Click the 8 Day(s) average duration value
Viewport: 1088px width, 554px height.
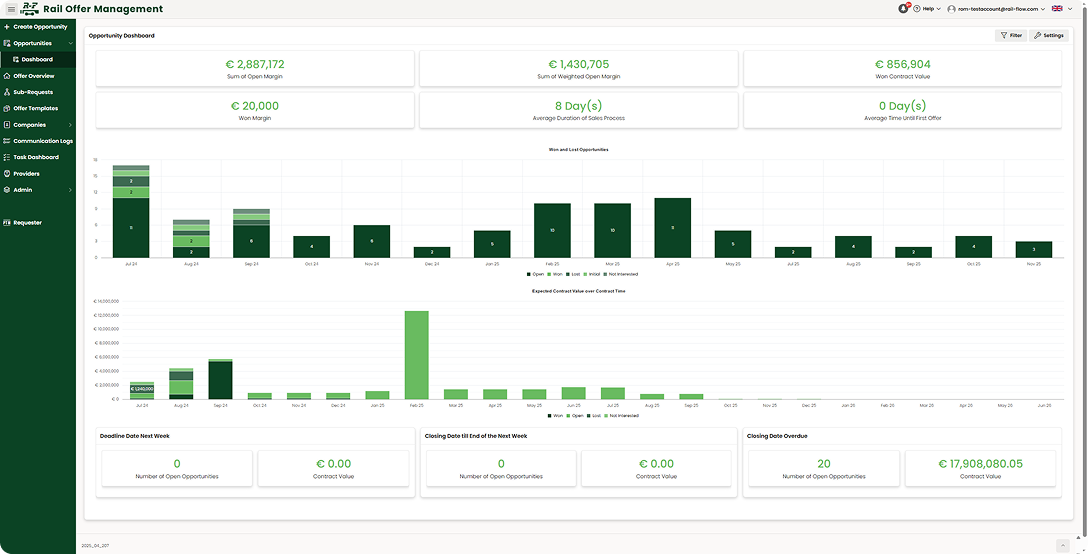[x=579, y=106]
